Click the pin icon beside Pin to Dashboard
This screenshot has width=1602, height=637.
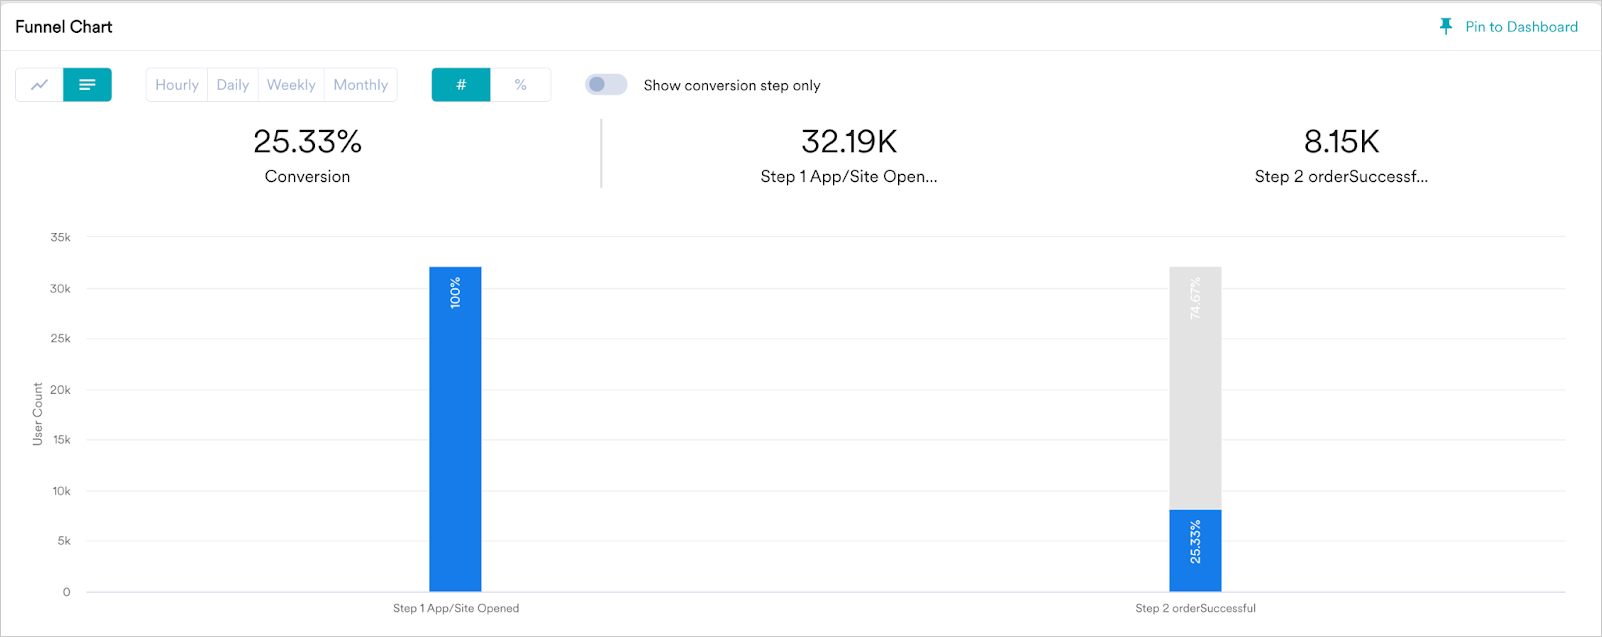click(x=1446, y=27)
